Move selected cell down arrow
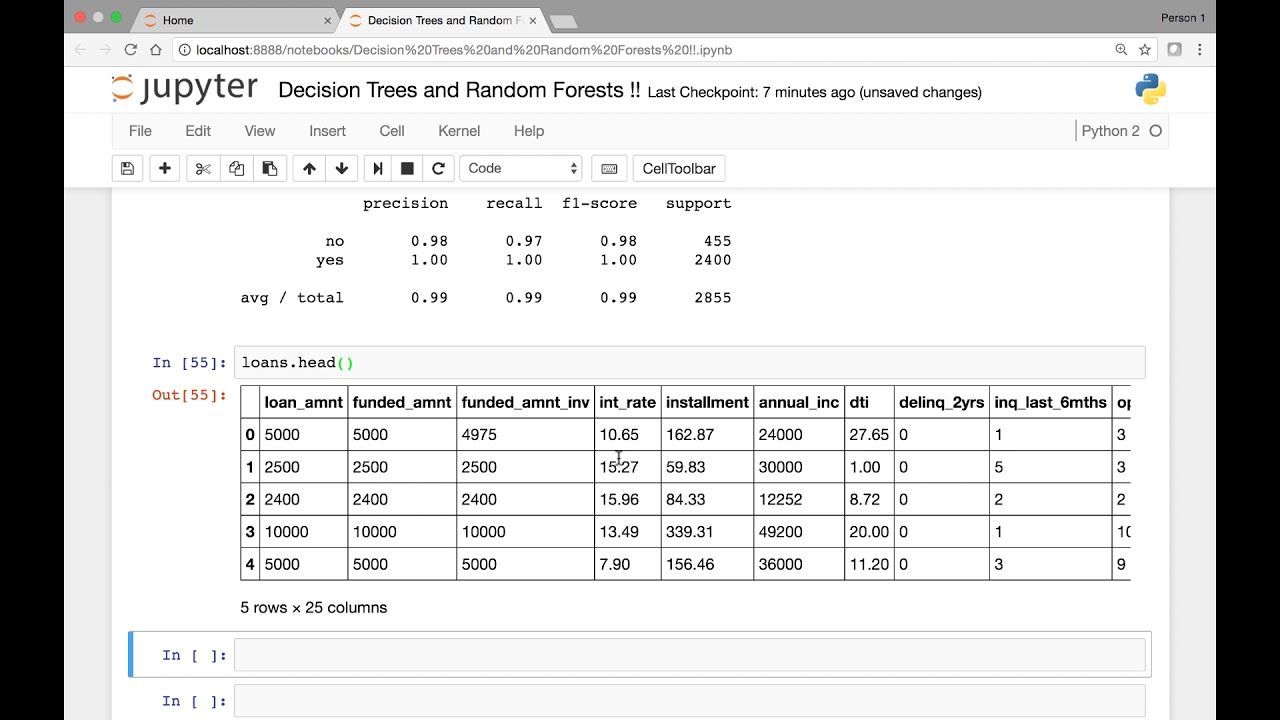Screen dimensions: 1280x720 pos(342,169)
